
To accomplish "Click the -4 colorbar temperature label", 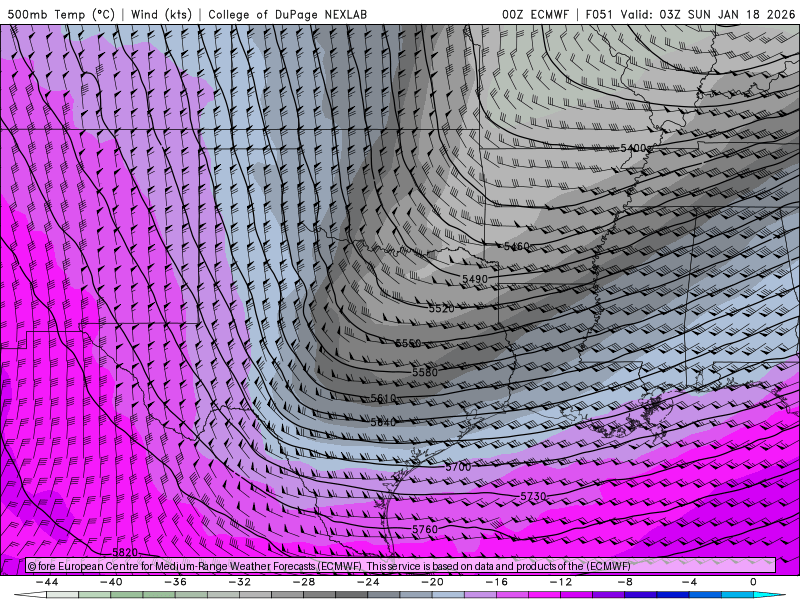I will (x=689, y=582).
